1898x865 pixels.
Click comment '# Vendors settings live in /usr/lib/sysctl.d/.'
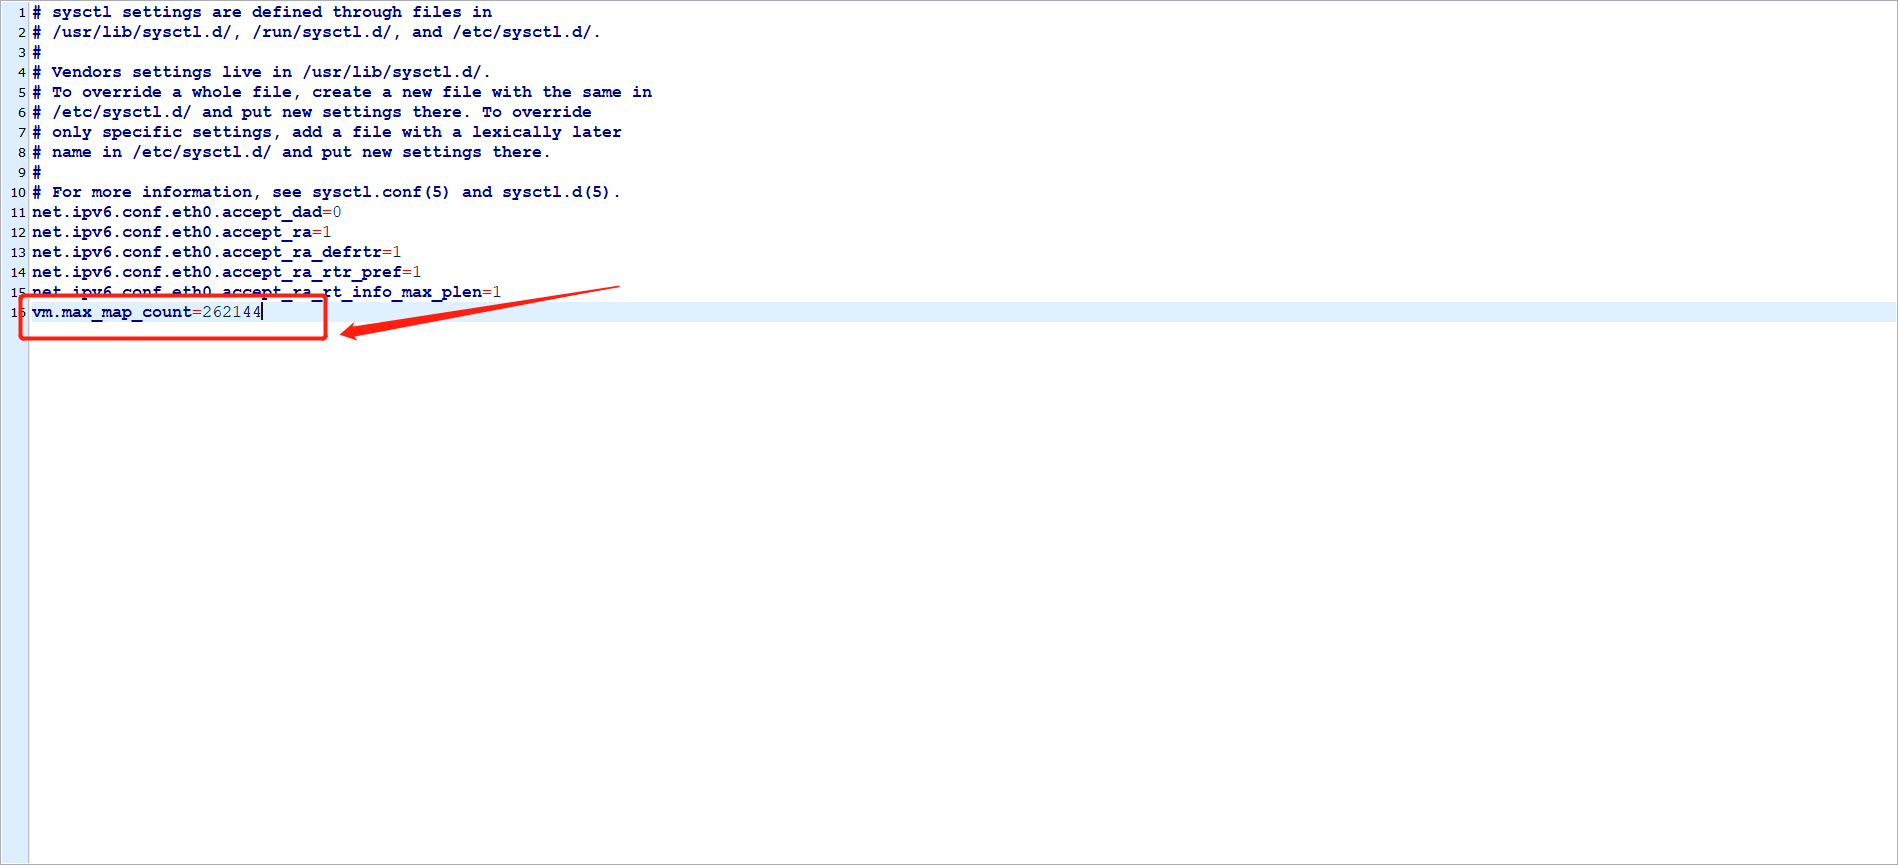pos(262,72)
